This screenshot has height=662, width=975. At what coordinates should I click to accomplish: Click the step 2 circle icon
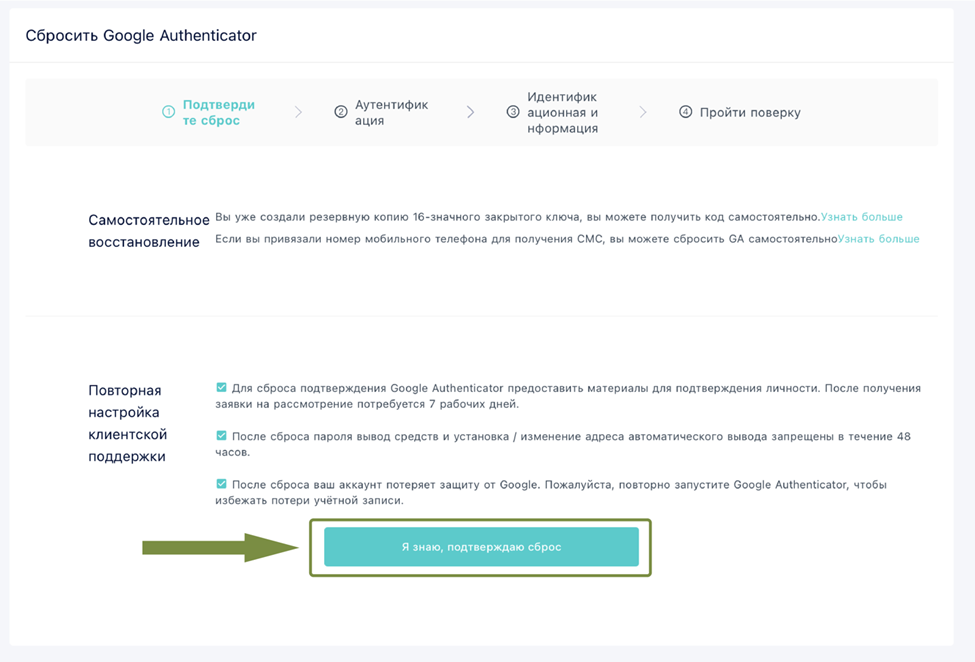coord(341,112)
